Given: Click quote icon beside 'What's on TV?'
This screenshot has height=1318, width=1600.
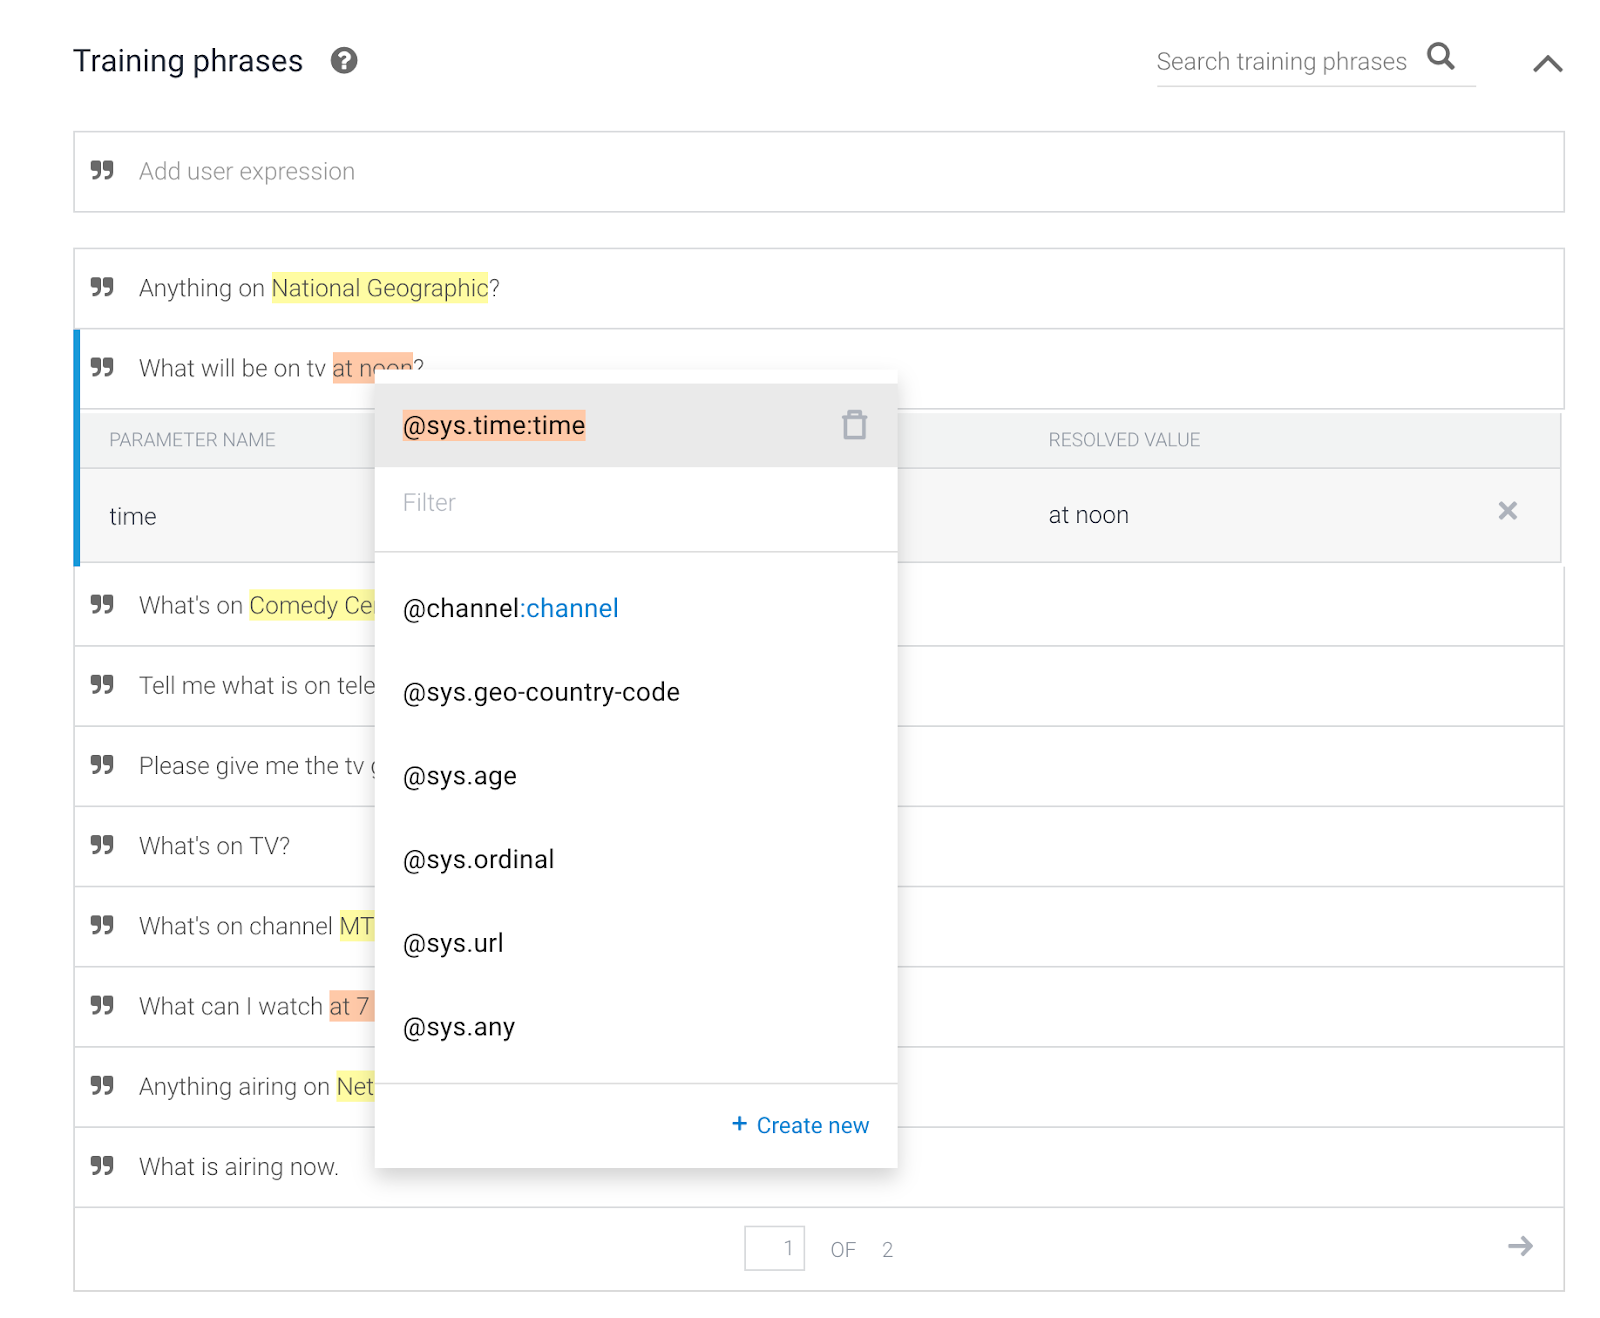Looking at the screenshot, I should click(x=102, y=845).
